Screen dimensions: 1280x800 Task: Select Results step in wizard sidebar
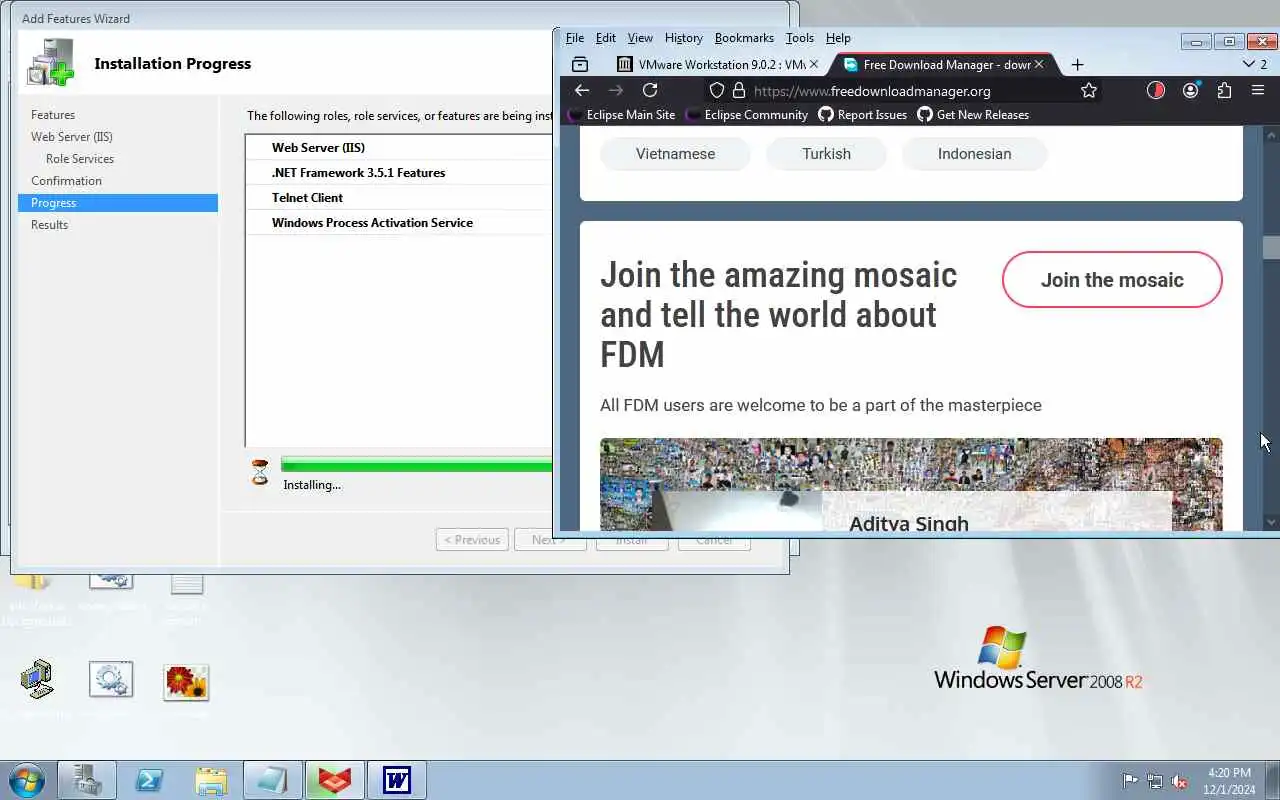coord(49,225)
